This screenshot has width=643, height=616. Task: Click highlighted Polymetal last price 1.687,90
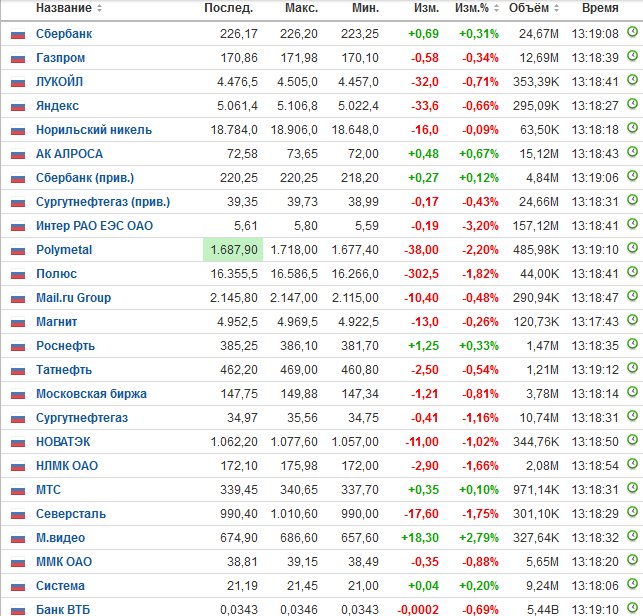click(x=233, y=249)
